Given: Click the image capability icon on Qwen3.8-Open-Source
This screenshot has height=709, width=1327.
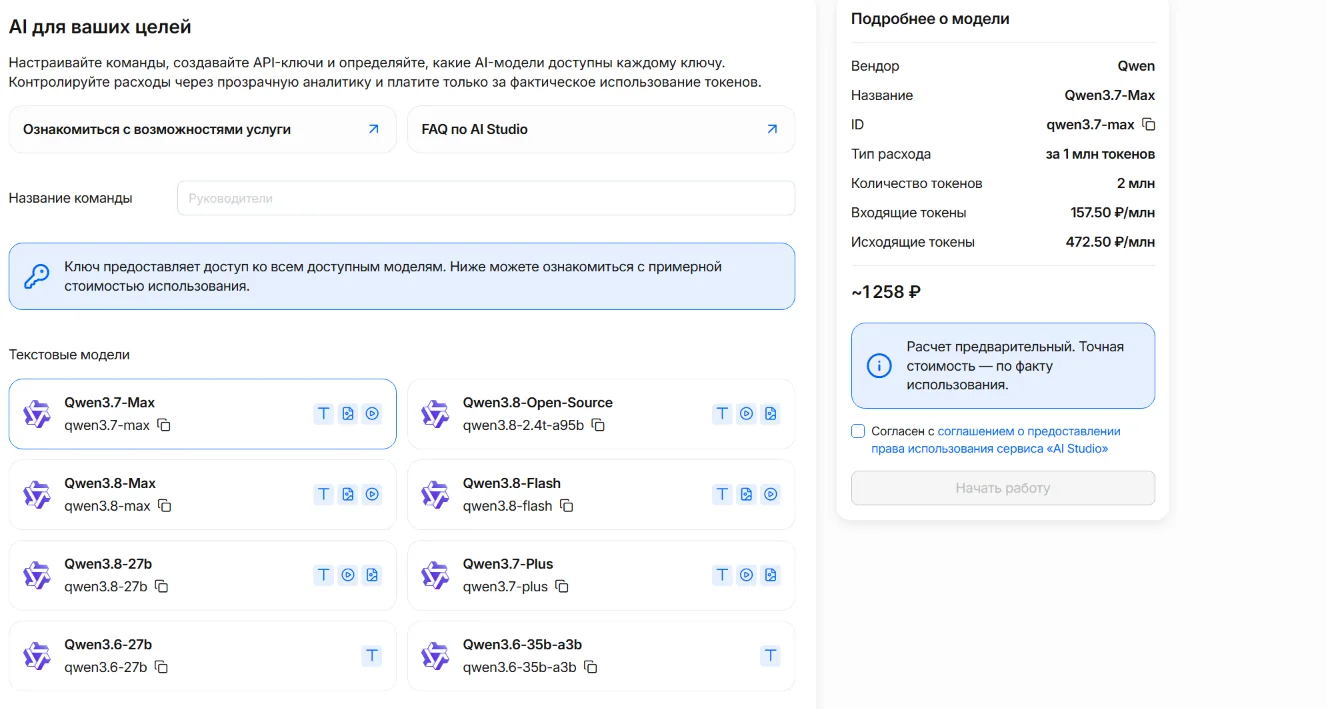Looking at the screenshot, I should pyautogui.click(x=770, y=413).
